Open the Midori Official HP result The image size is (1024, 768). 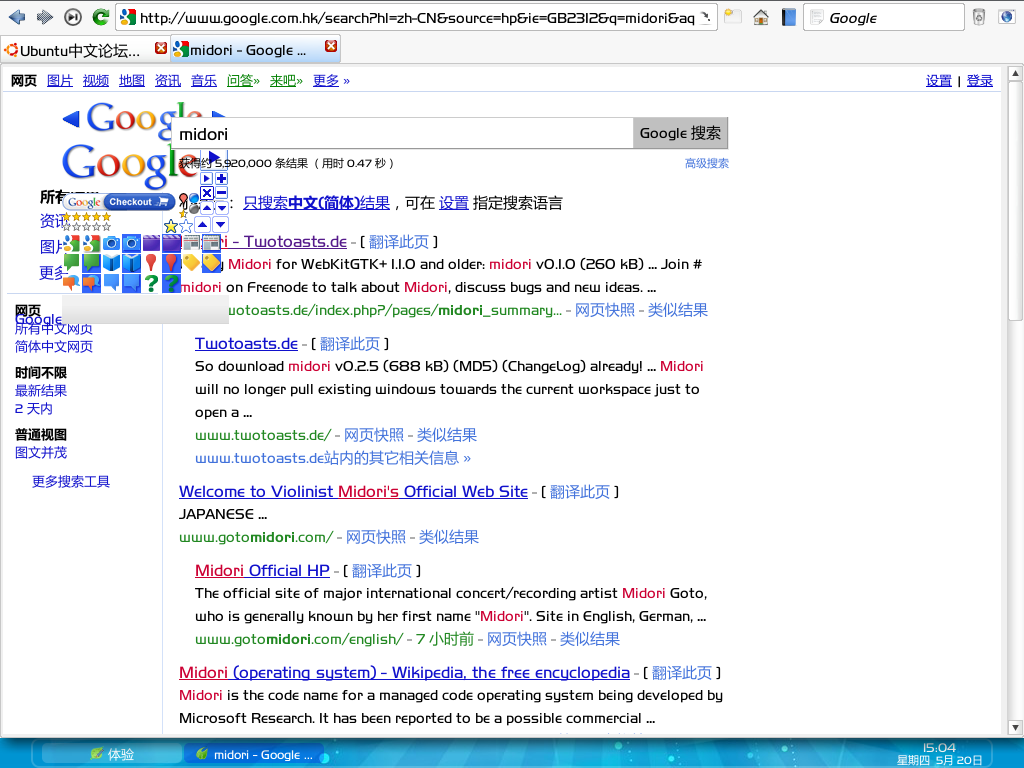click(x=262, y=570)
